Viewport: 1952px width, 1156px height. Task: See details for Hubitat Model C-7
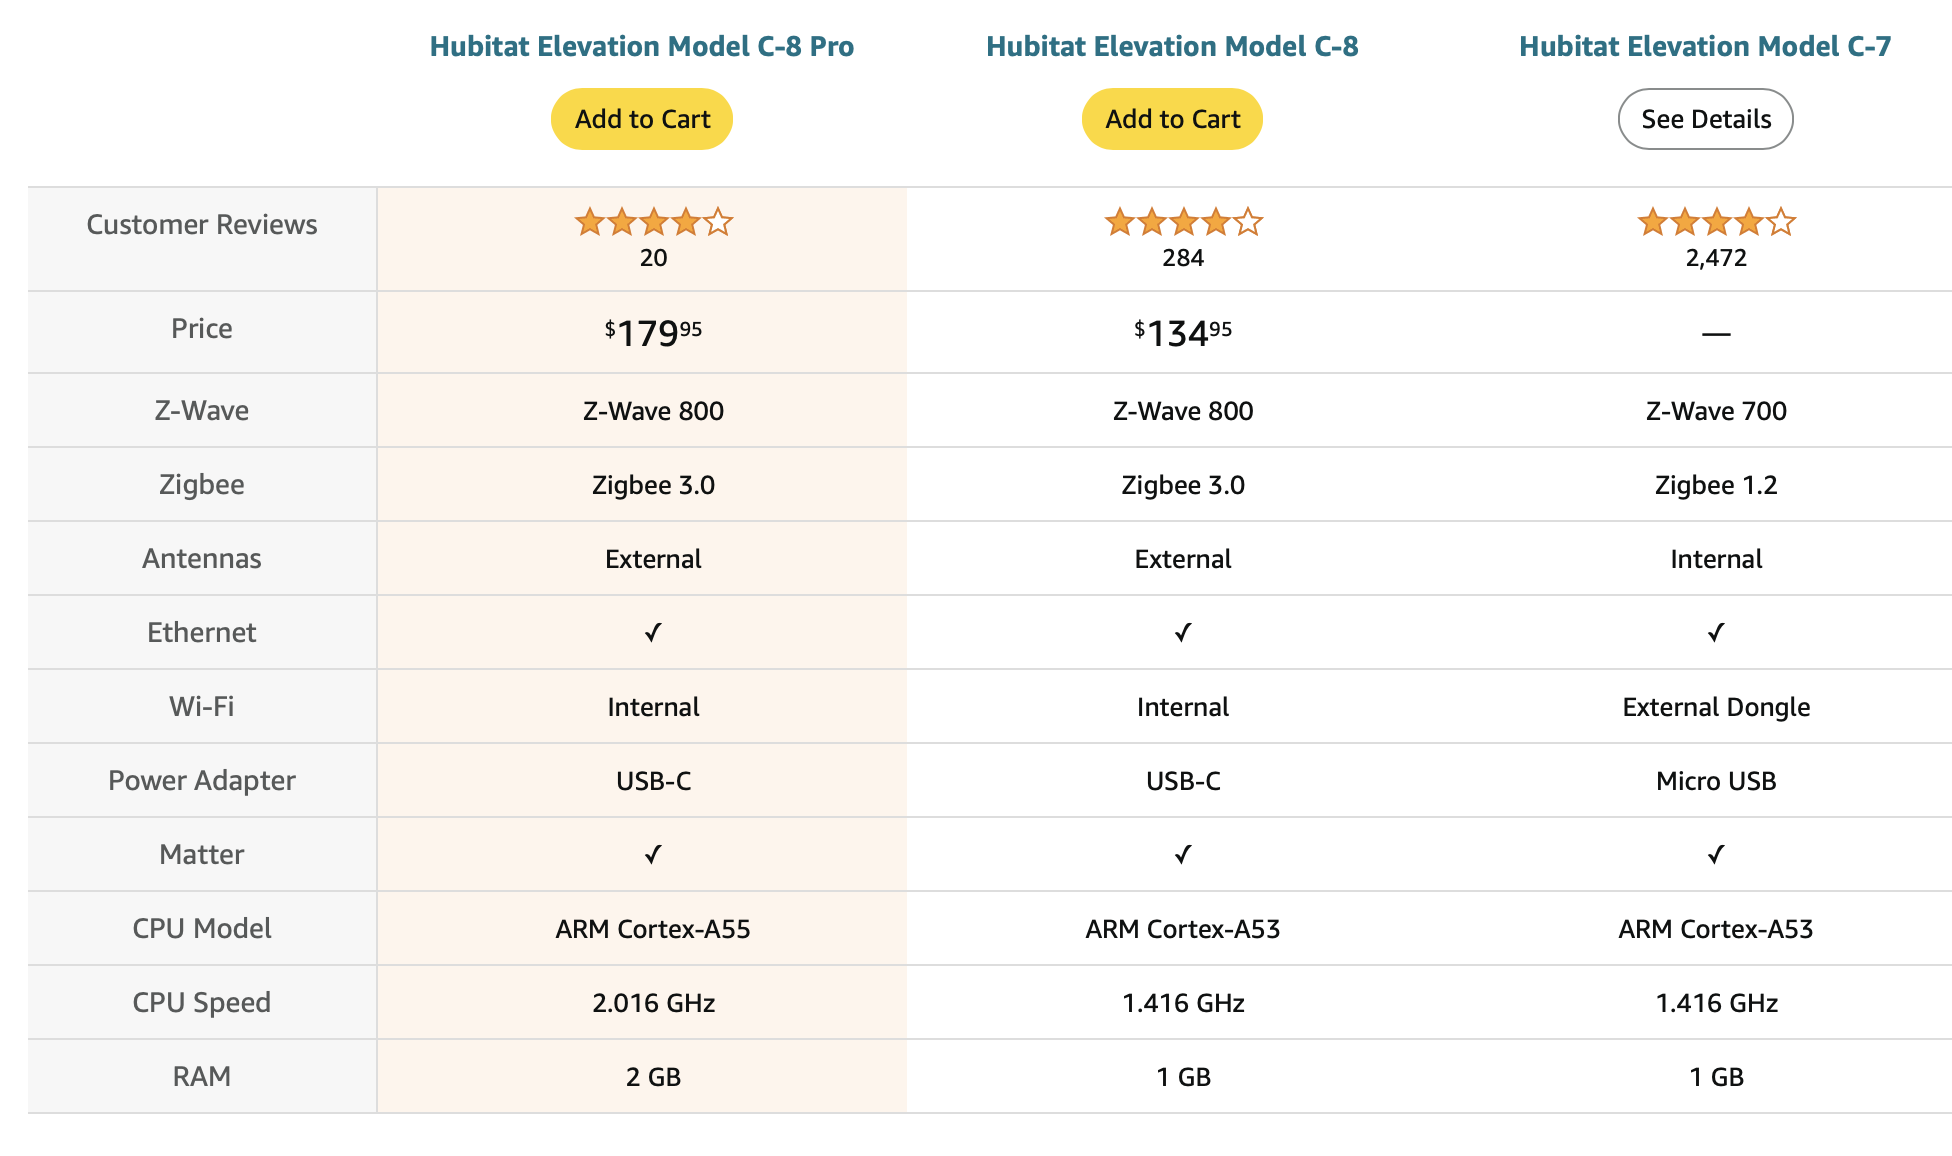pyautogui.click(x=1705, y=118)
